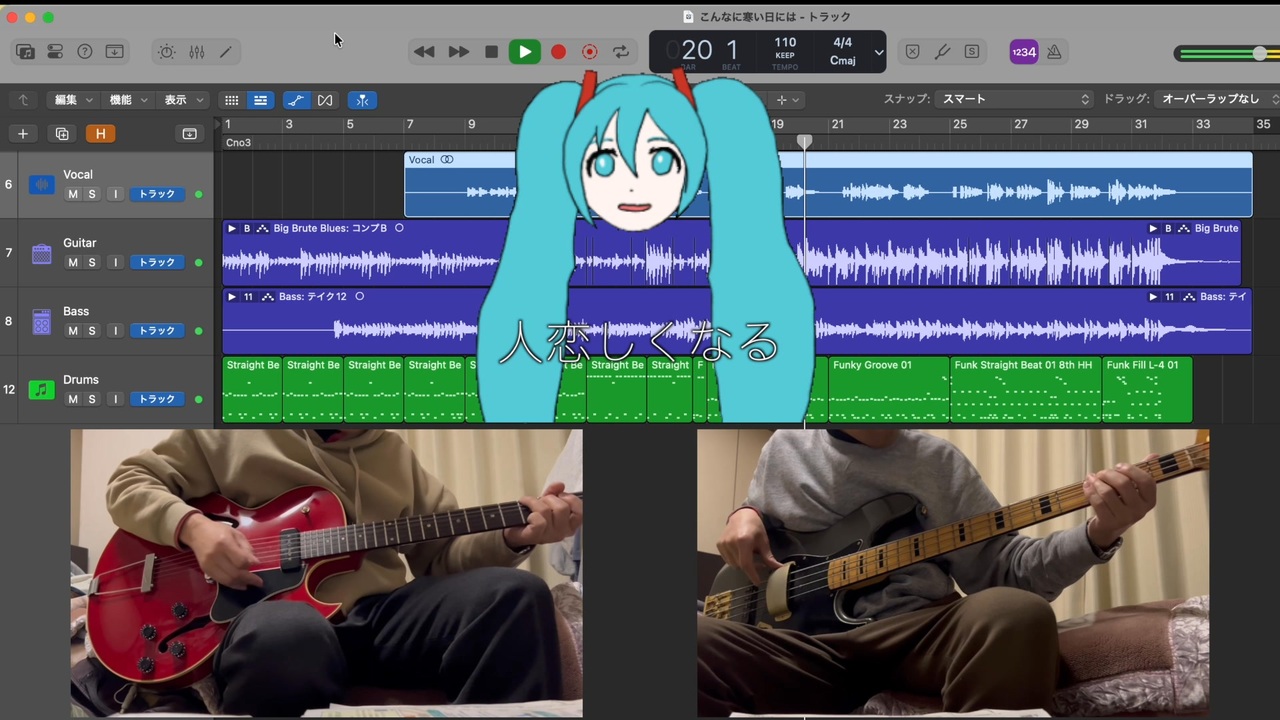Open Vocal track's トラック automation dropdown
Viewport: 1280px width, 720px height.
(157, 194)
